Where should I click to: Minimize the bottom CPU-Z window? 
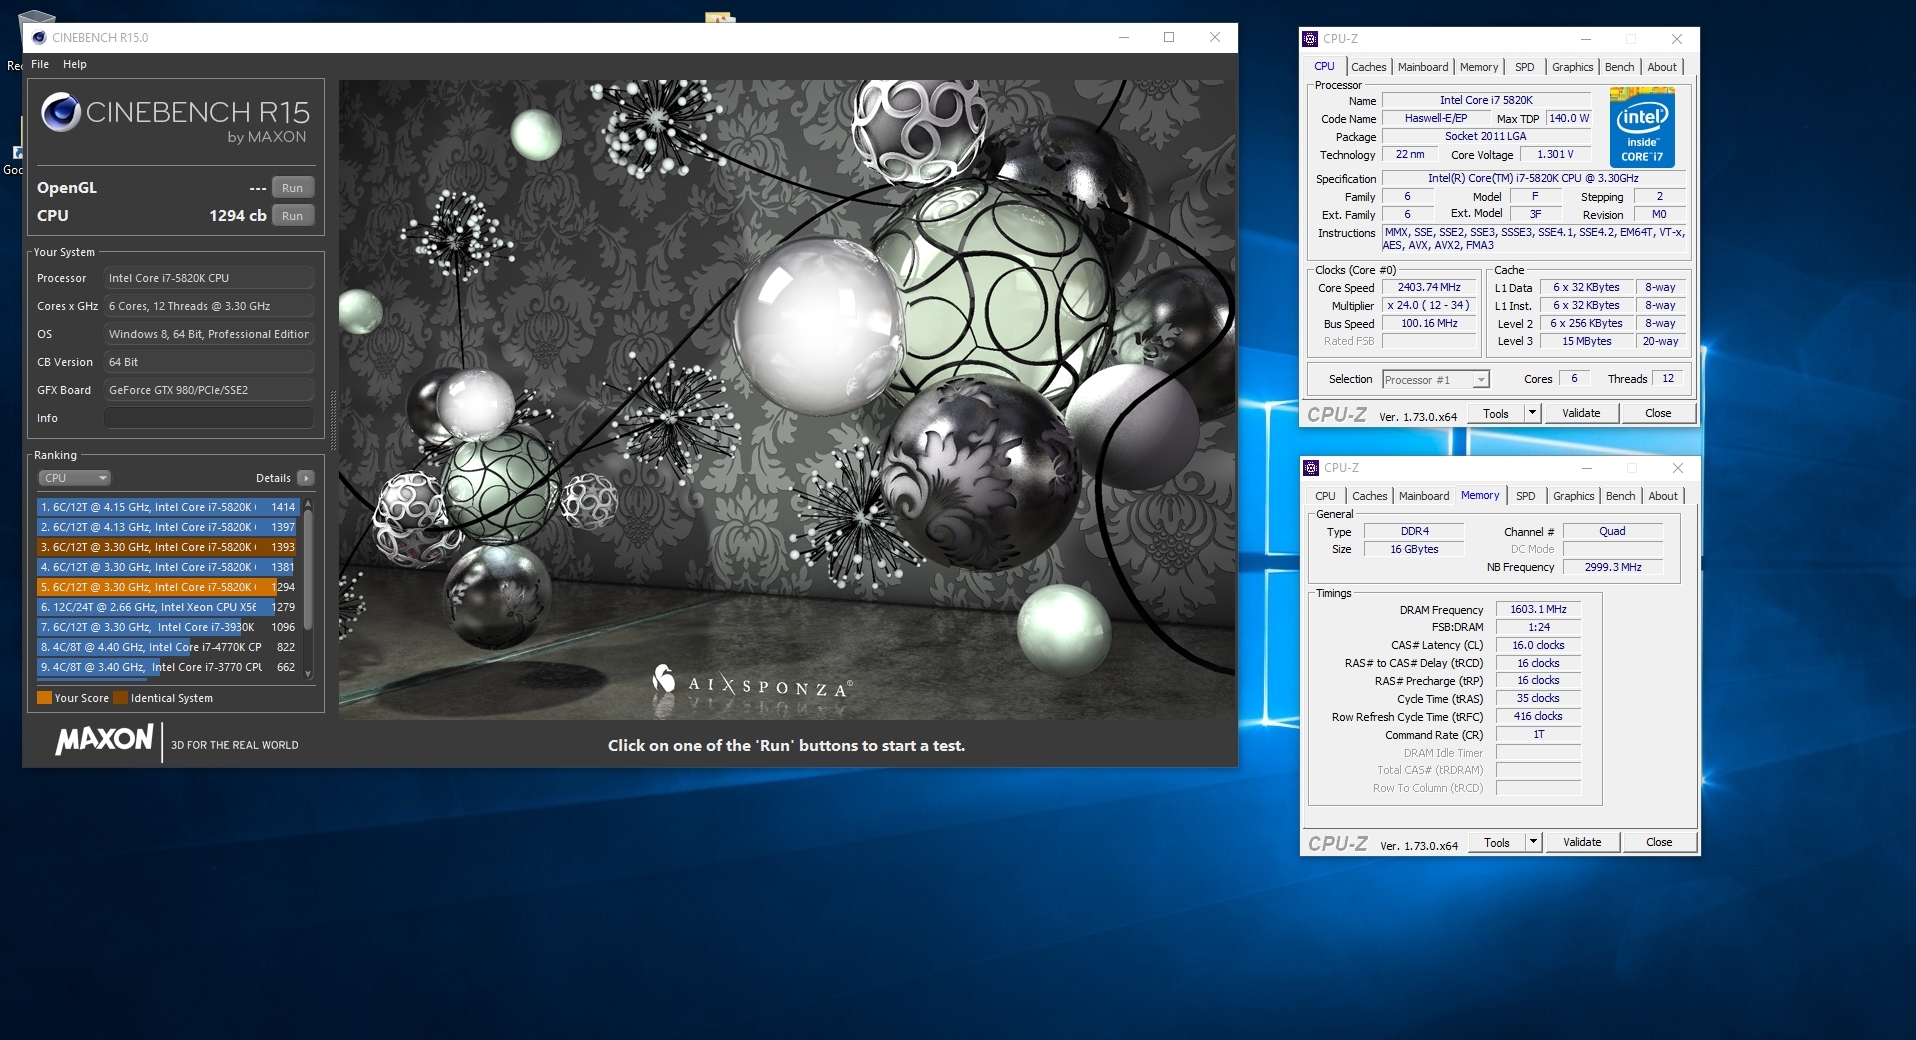pos(1586,468)
